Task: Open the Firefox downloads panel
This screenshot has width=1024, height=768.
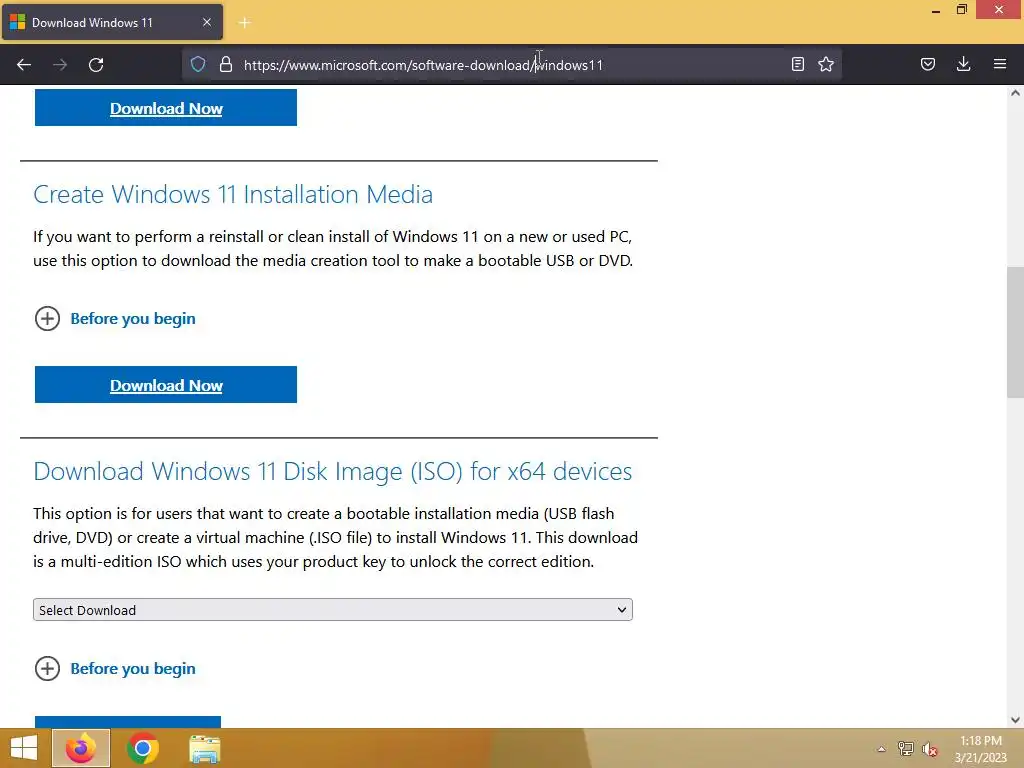Action: pos(963,64)
